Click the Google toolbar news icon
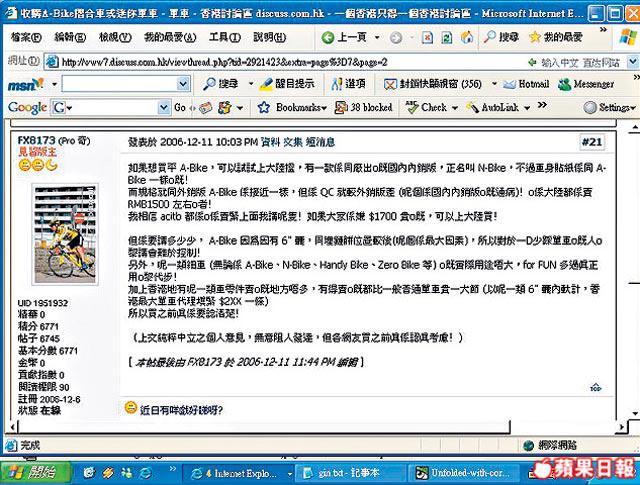 (205, 108)
